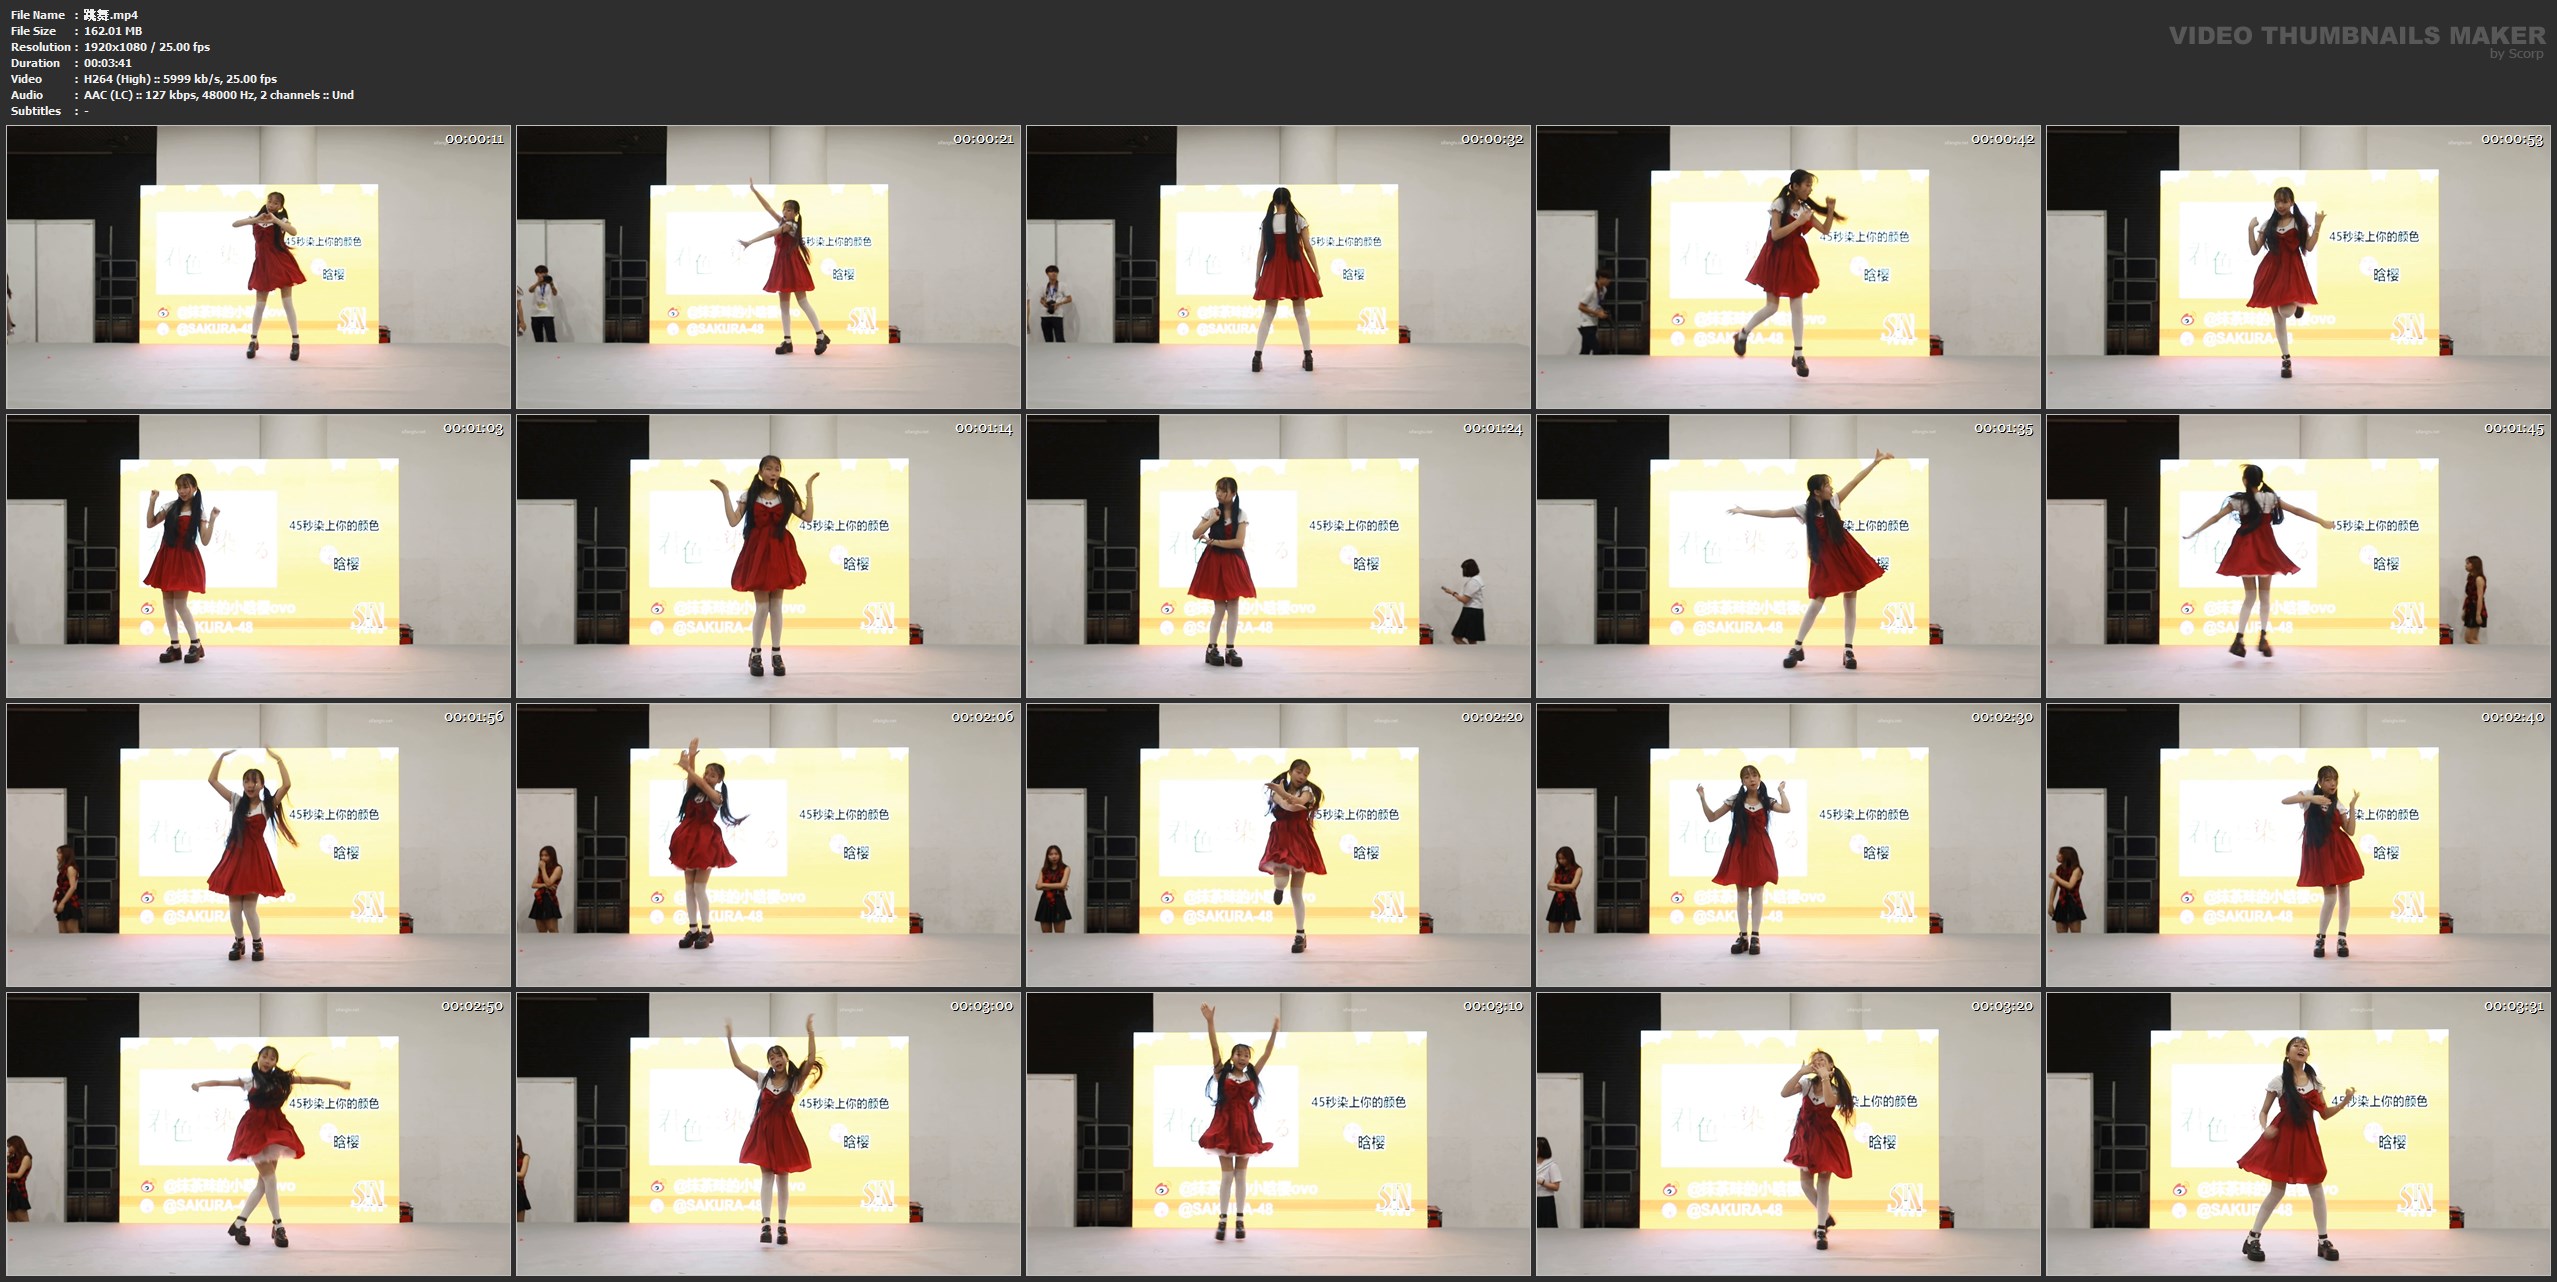Image resolution: width=2557 pixels, height=1282 pixels.
Task: Click the thumbnail at 00:03:10
Action: coord(1278,1134)
